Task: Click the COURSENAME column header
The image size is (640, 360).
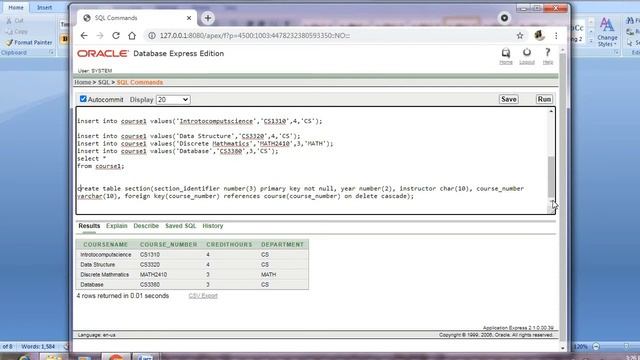Action: coord(106,244)
